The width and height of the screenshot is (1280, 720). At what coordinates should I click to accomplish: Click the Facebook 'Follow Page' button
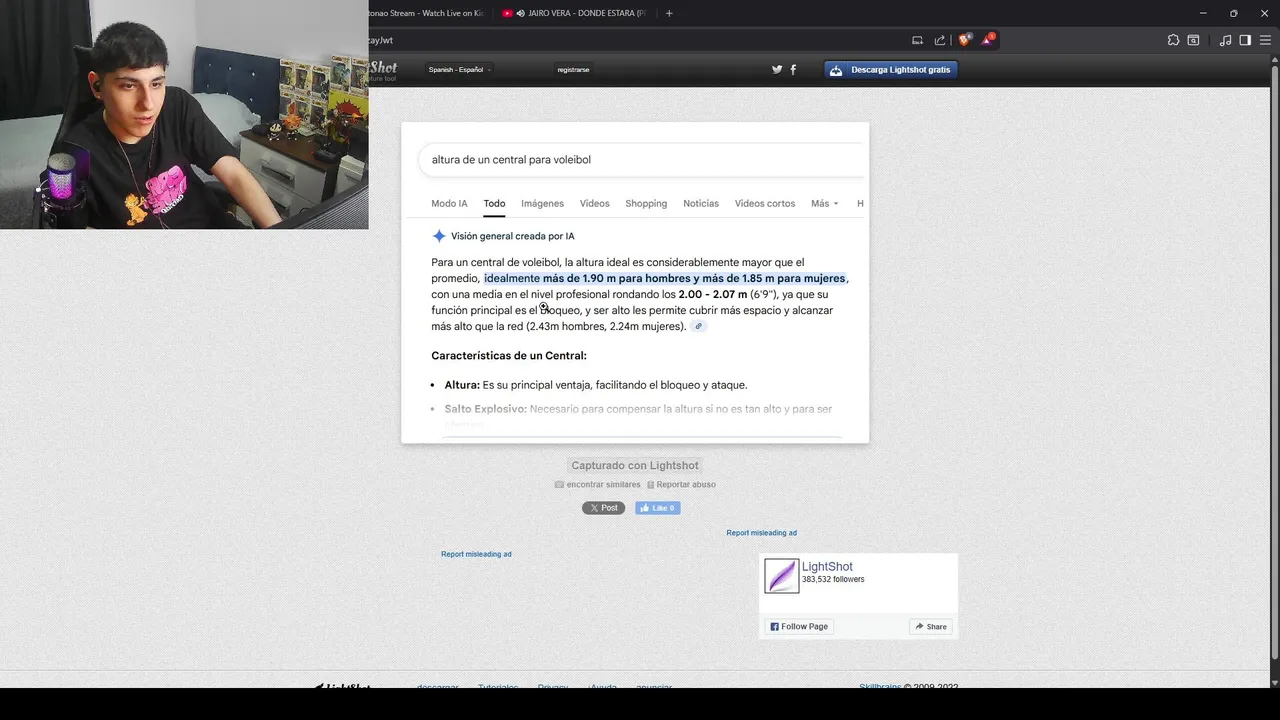(x=799, y=626)
